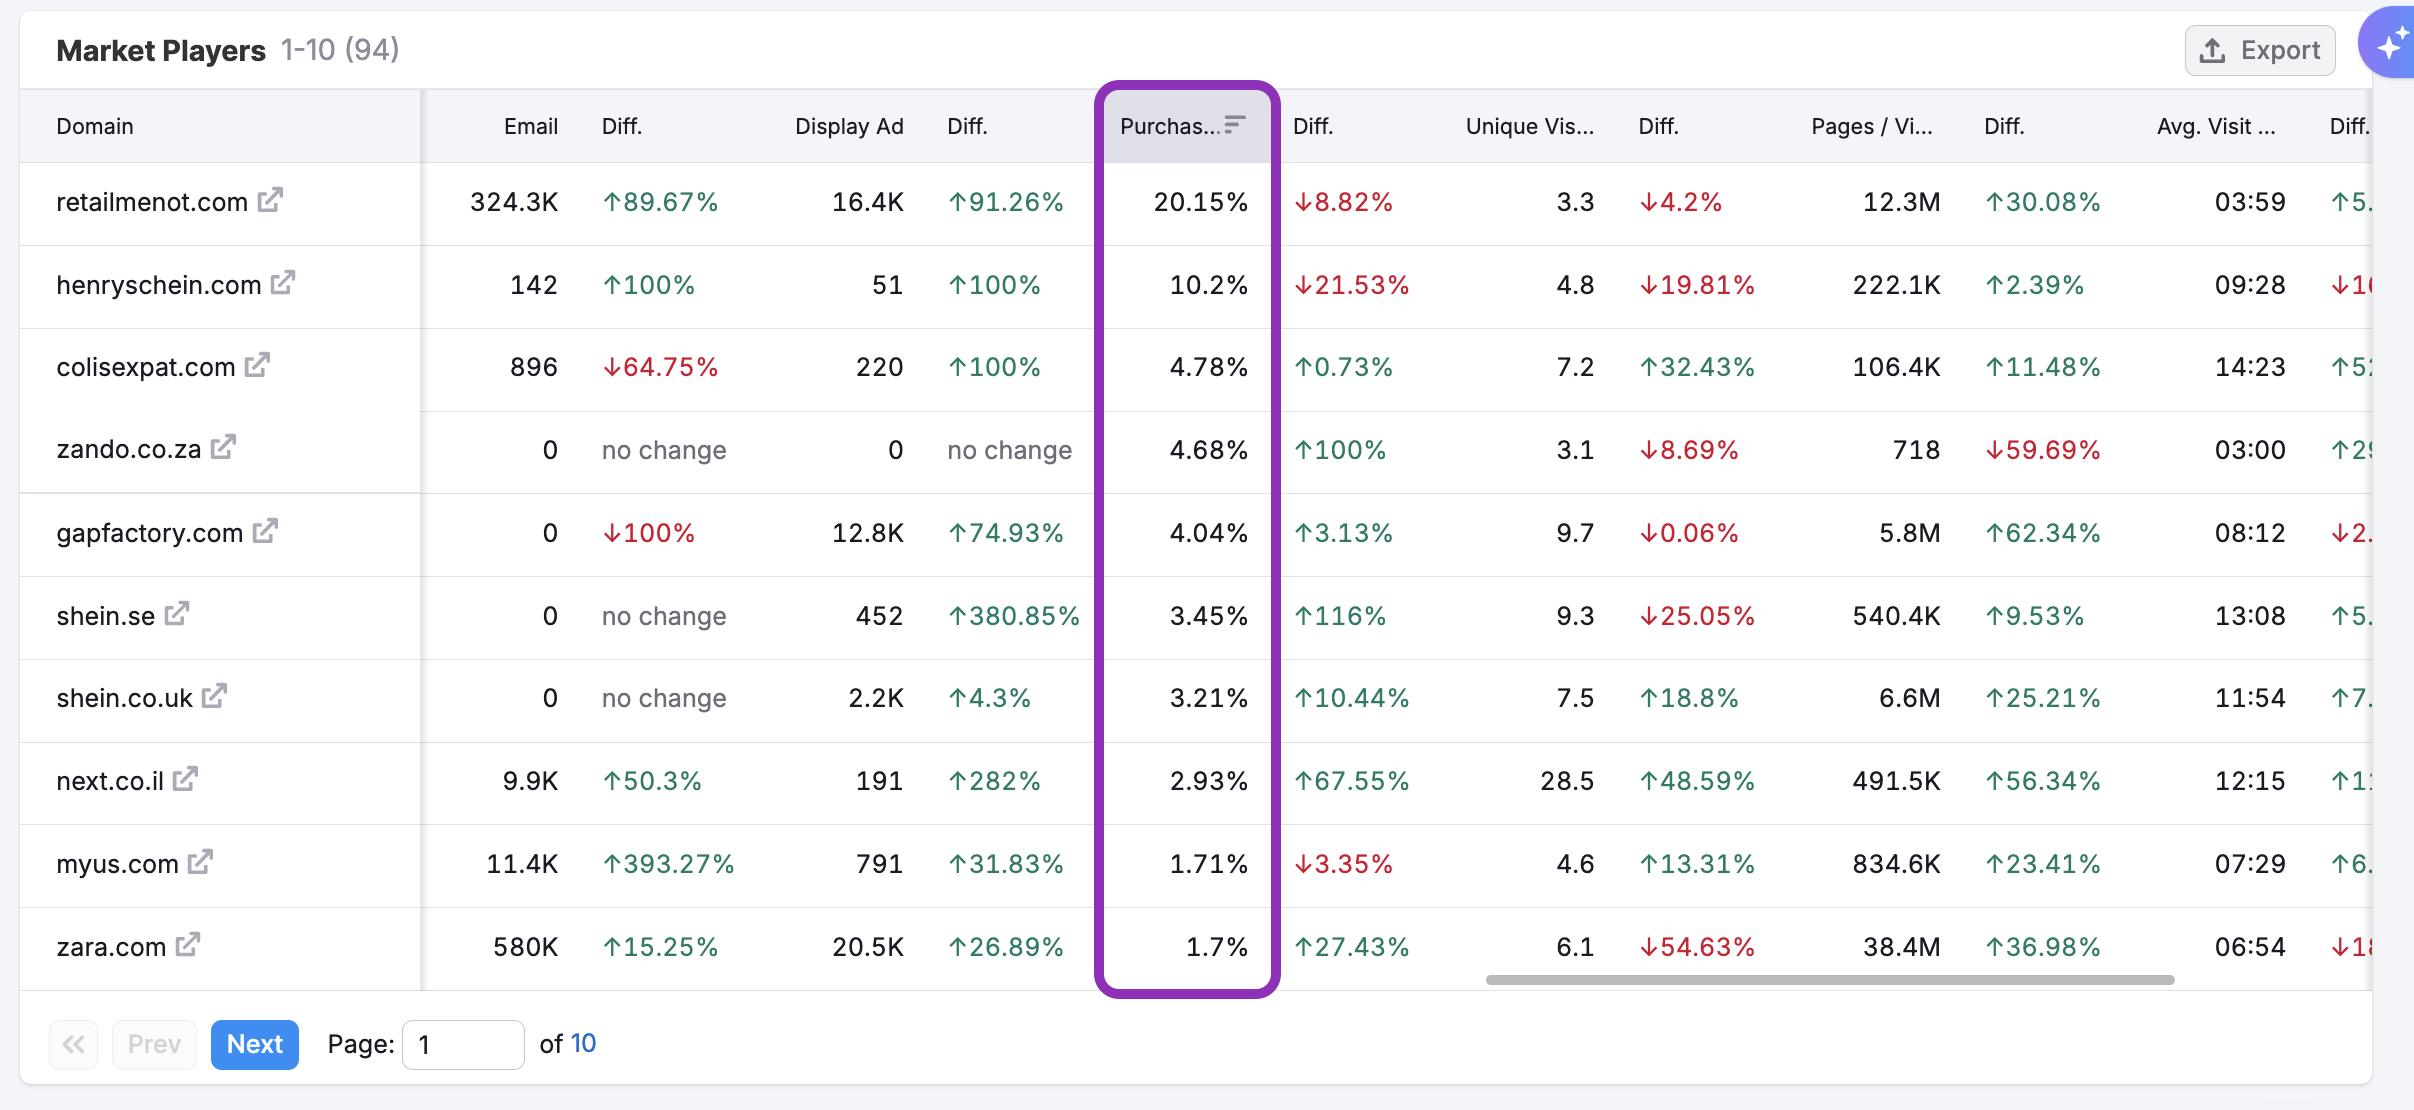Open henryschein.com external link icon
The image size is (2414, 1110).
pyautogui.click(x=283, y=283)
